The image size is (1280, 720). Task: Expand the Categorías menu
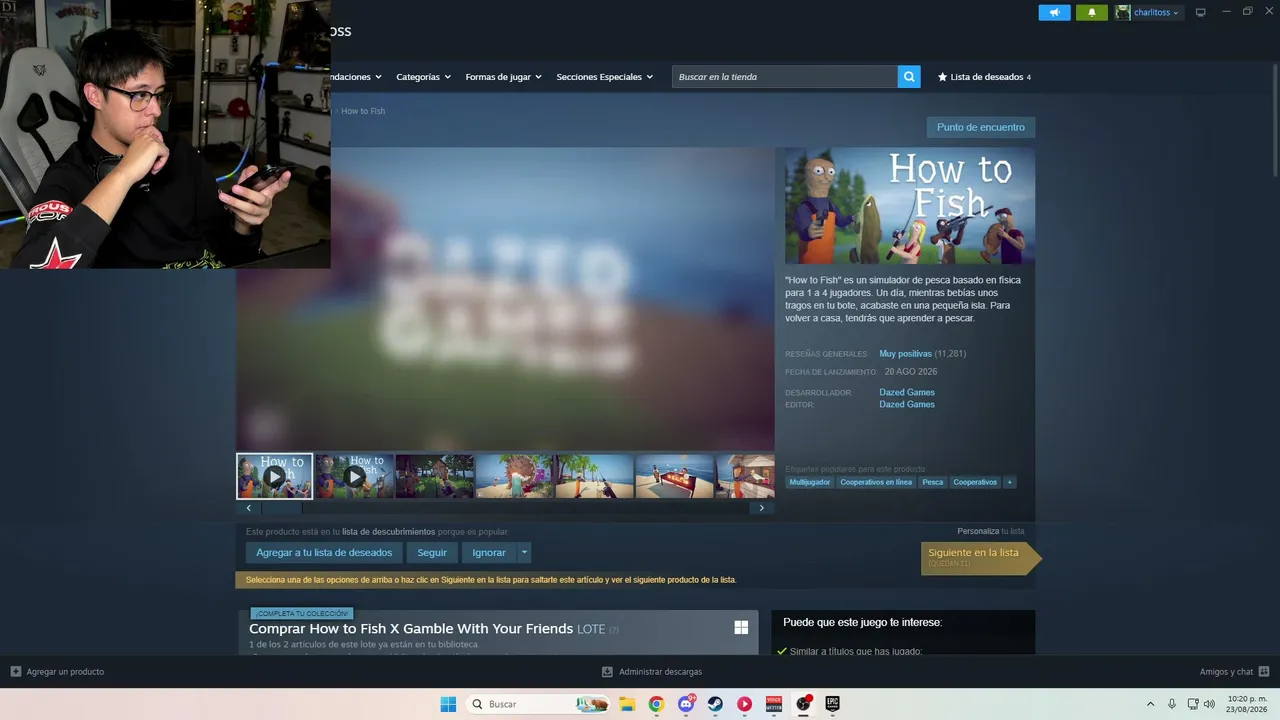423,77
